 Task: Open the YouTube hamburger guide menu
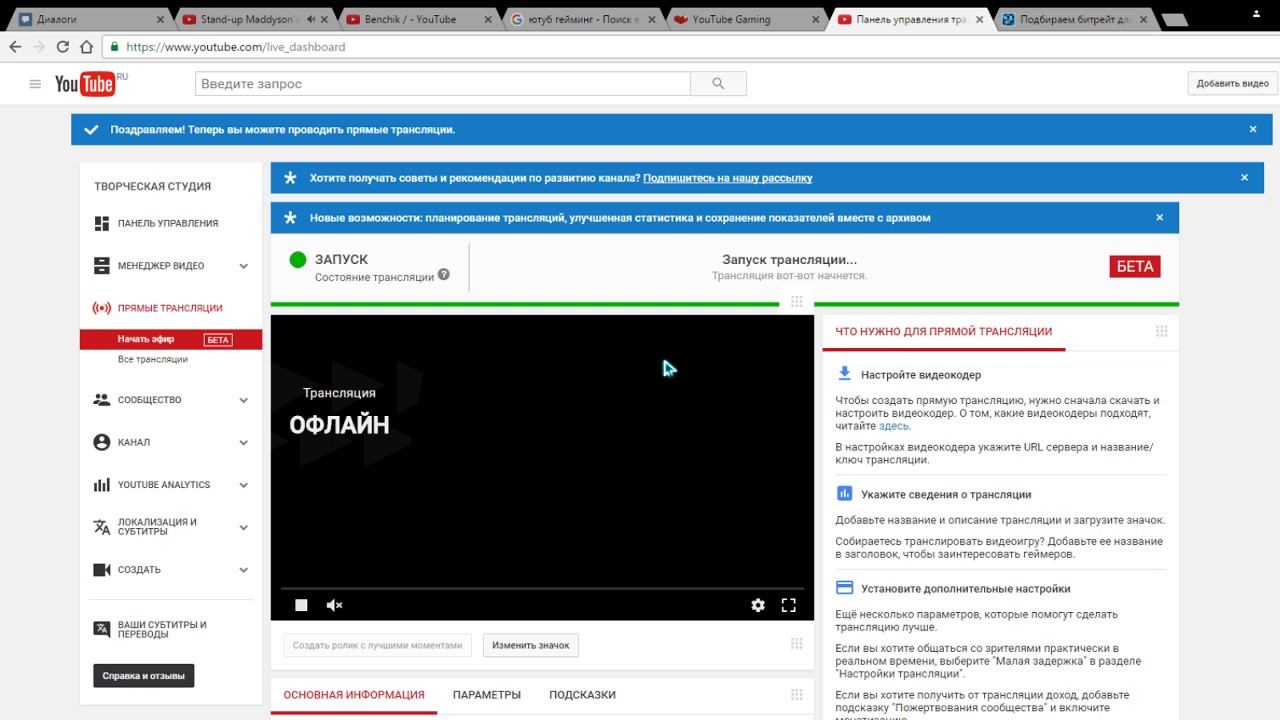[35, 84]
